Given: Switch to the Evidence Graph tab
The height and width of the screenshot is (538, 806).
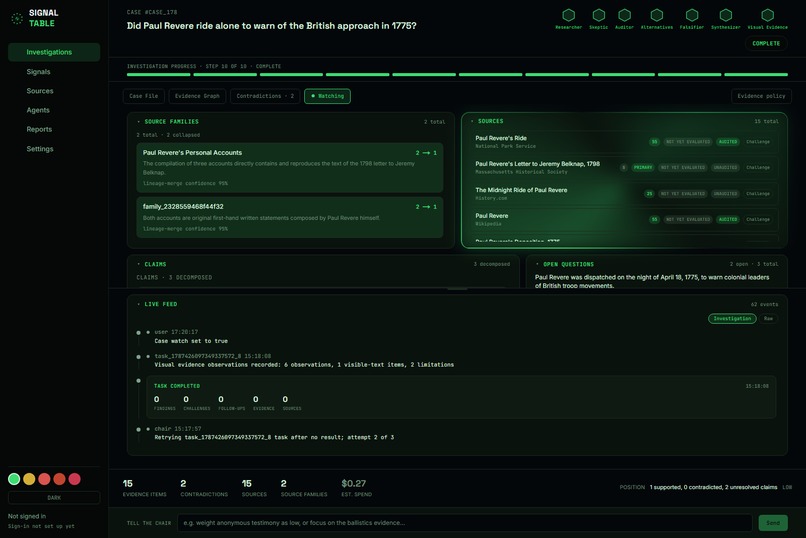Looking at the screenshot, I should click(197, 96).
